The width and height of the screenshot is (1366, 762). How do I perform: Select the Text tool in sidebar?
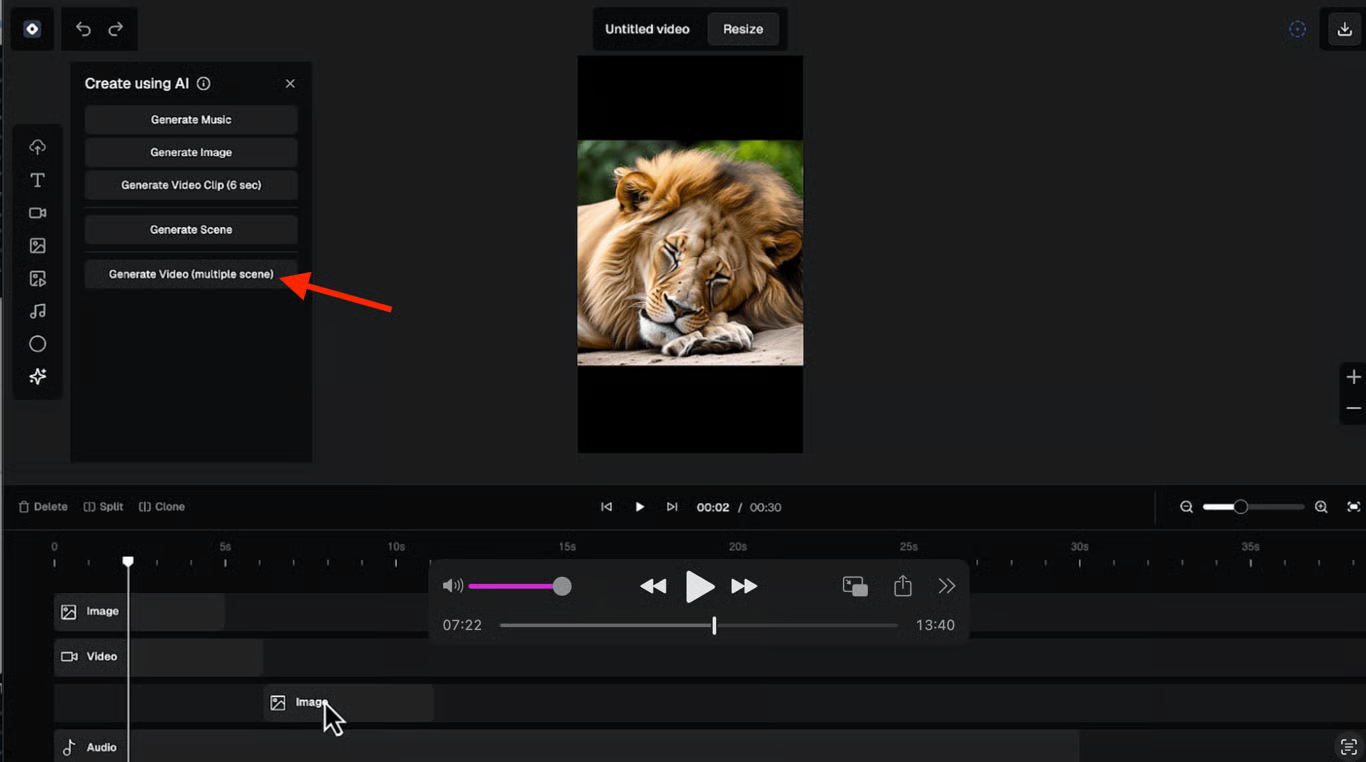click(37, 180)
